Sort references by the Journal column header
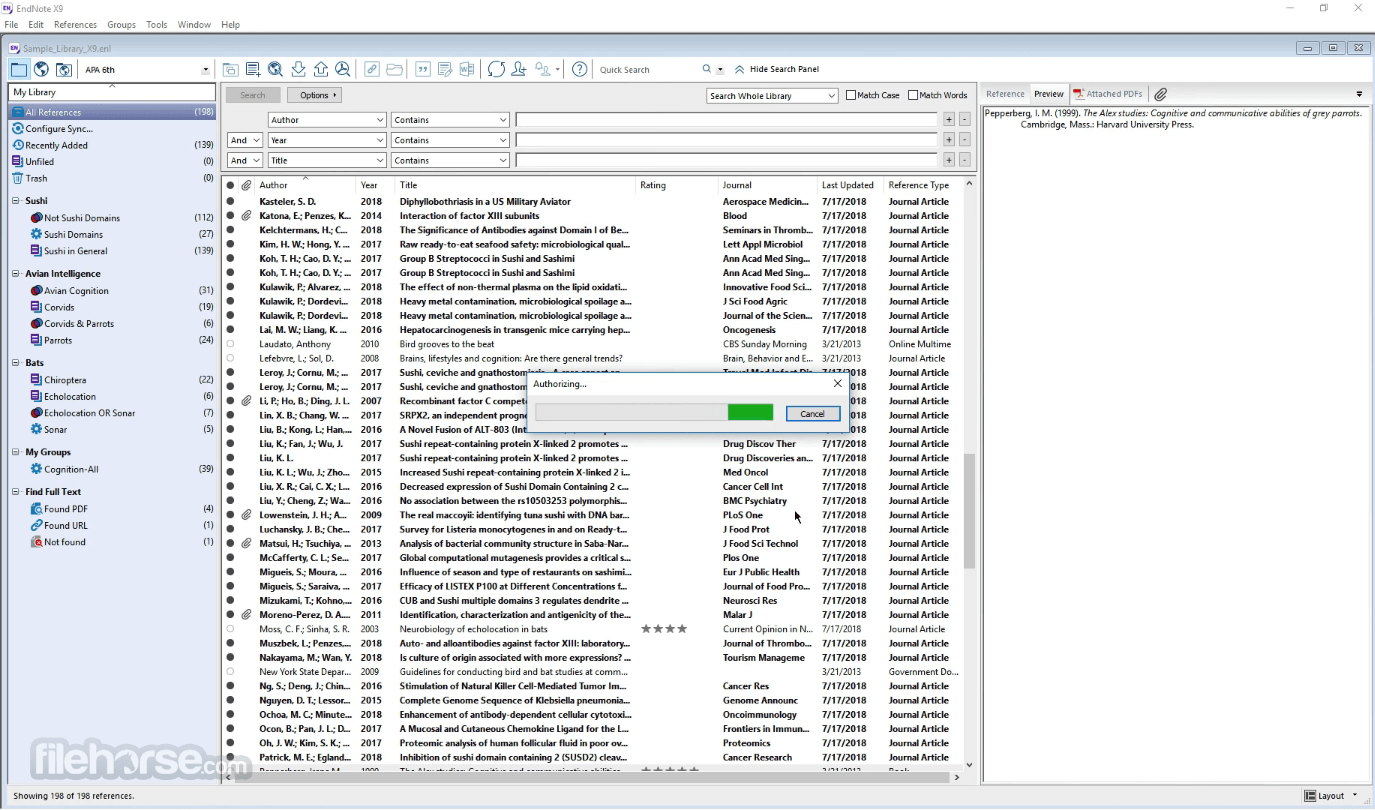 [766, 185]
